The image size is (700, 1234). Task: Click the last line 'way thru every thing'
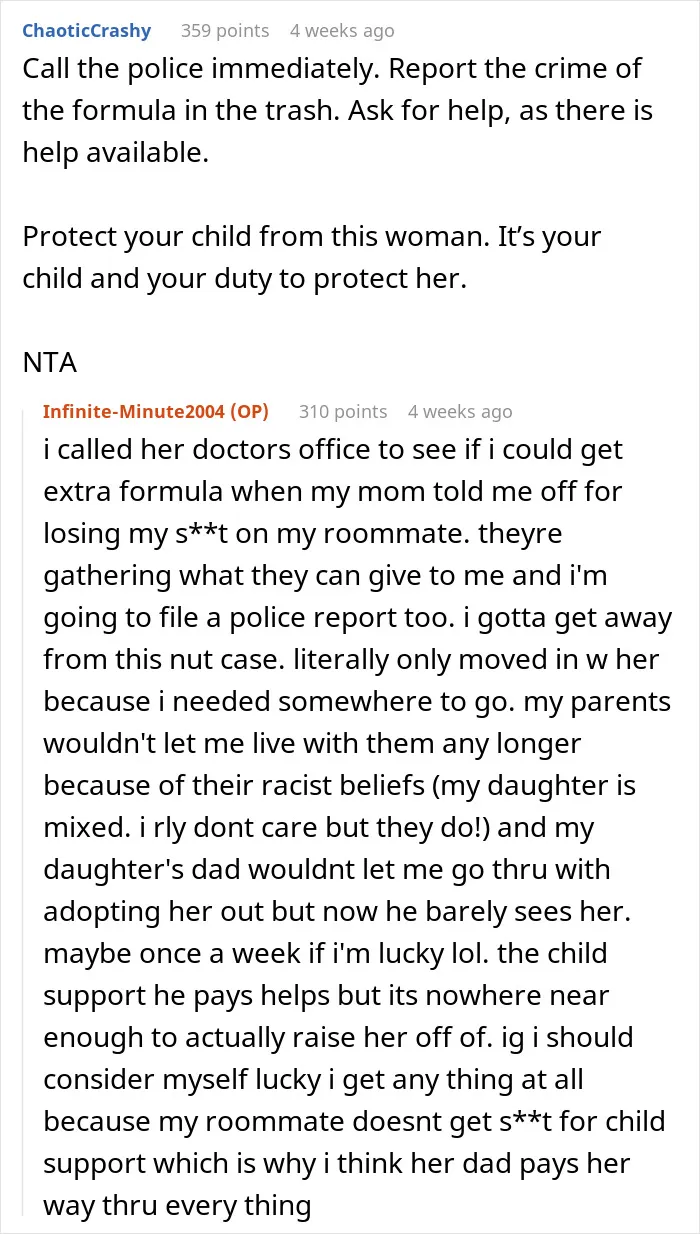click(177, 1206)
